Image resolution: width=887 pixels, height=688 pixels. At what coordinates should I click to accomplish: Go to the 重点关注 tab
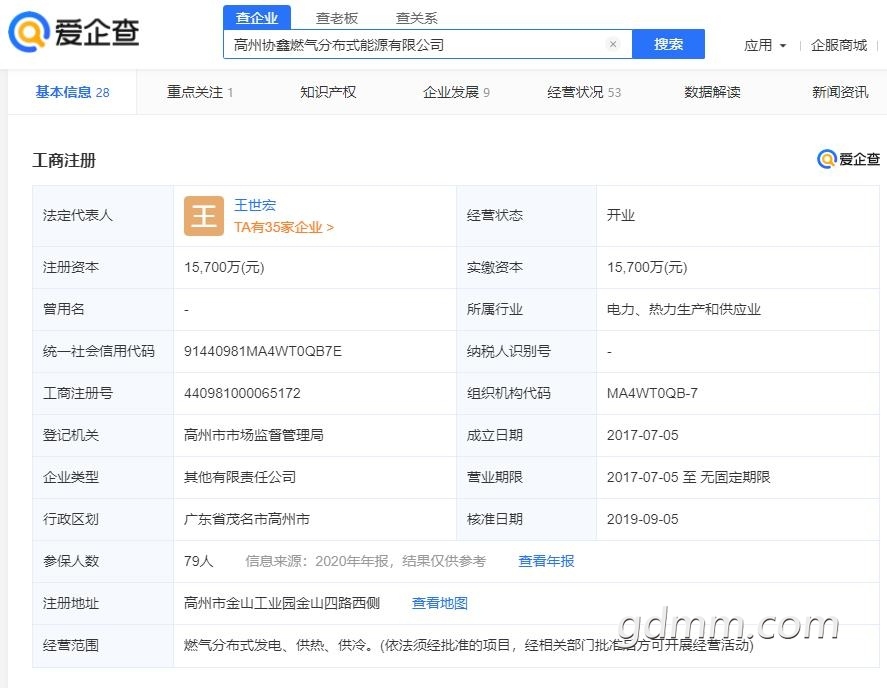(x=200, y=92)
